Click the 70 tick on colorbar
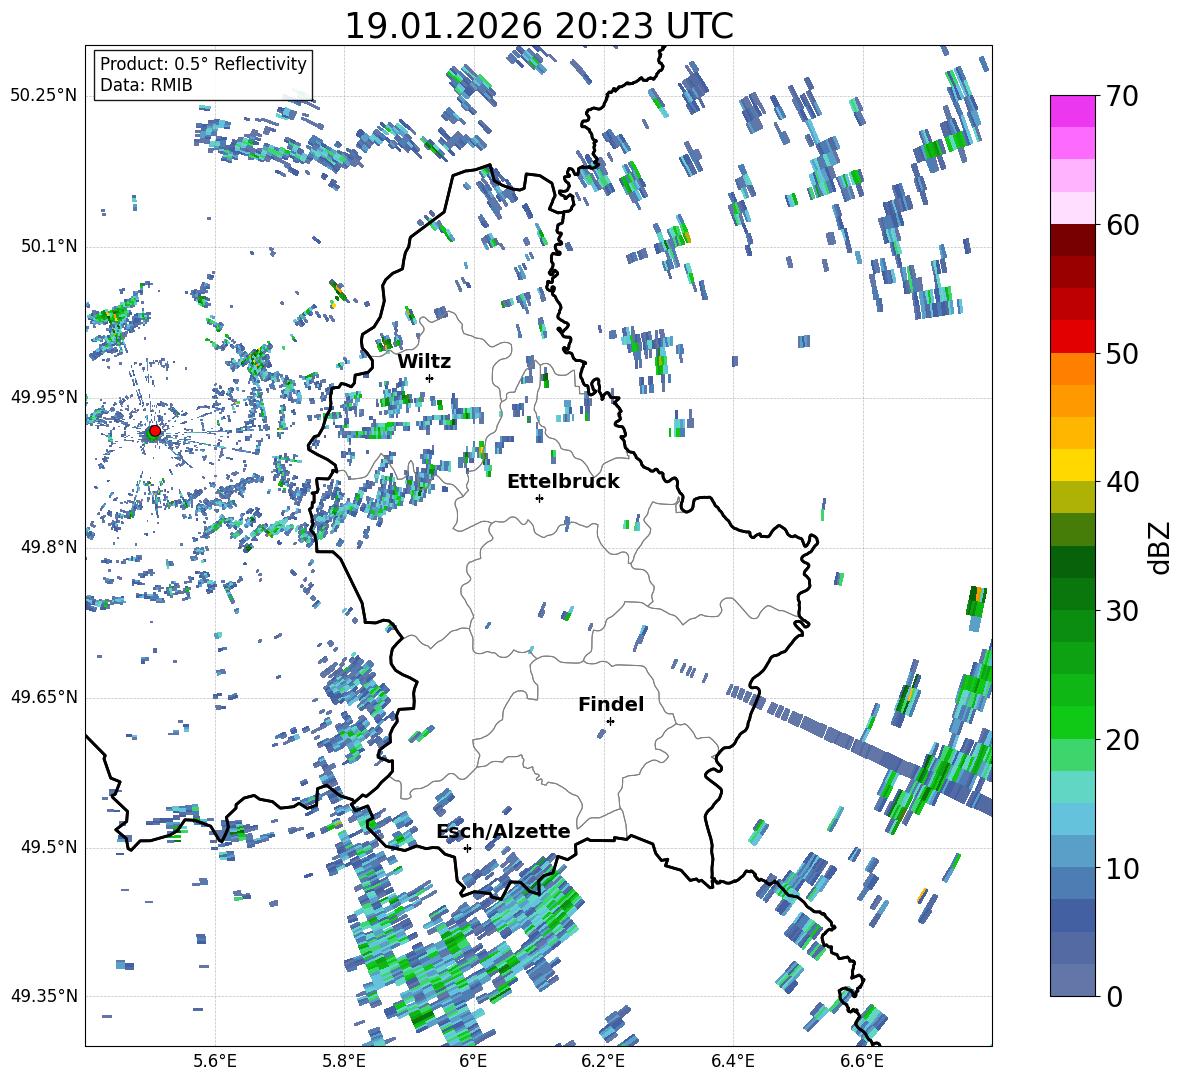Image resolution: width=1184 pixels, height=1081 pixels. click(x=1121, y=96)
